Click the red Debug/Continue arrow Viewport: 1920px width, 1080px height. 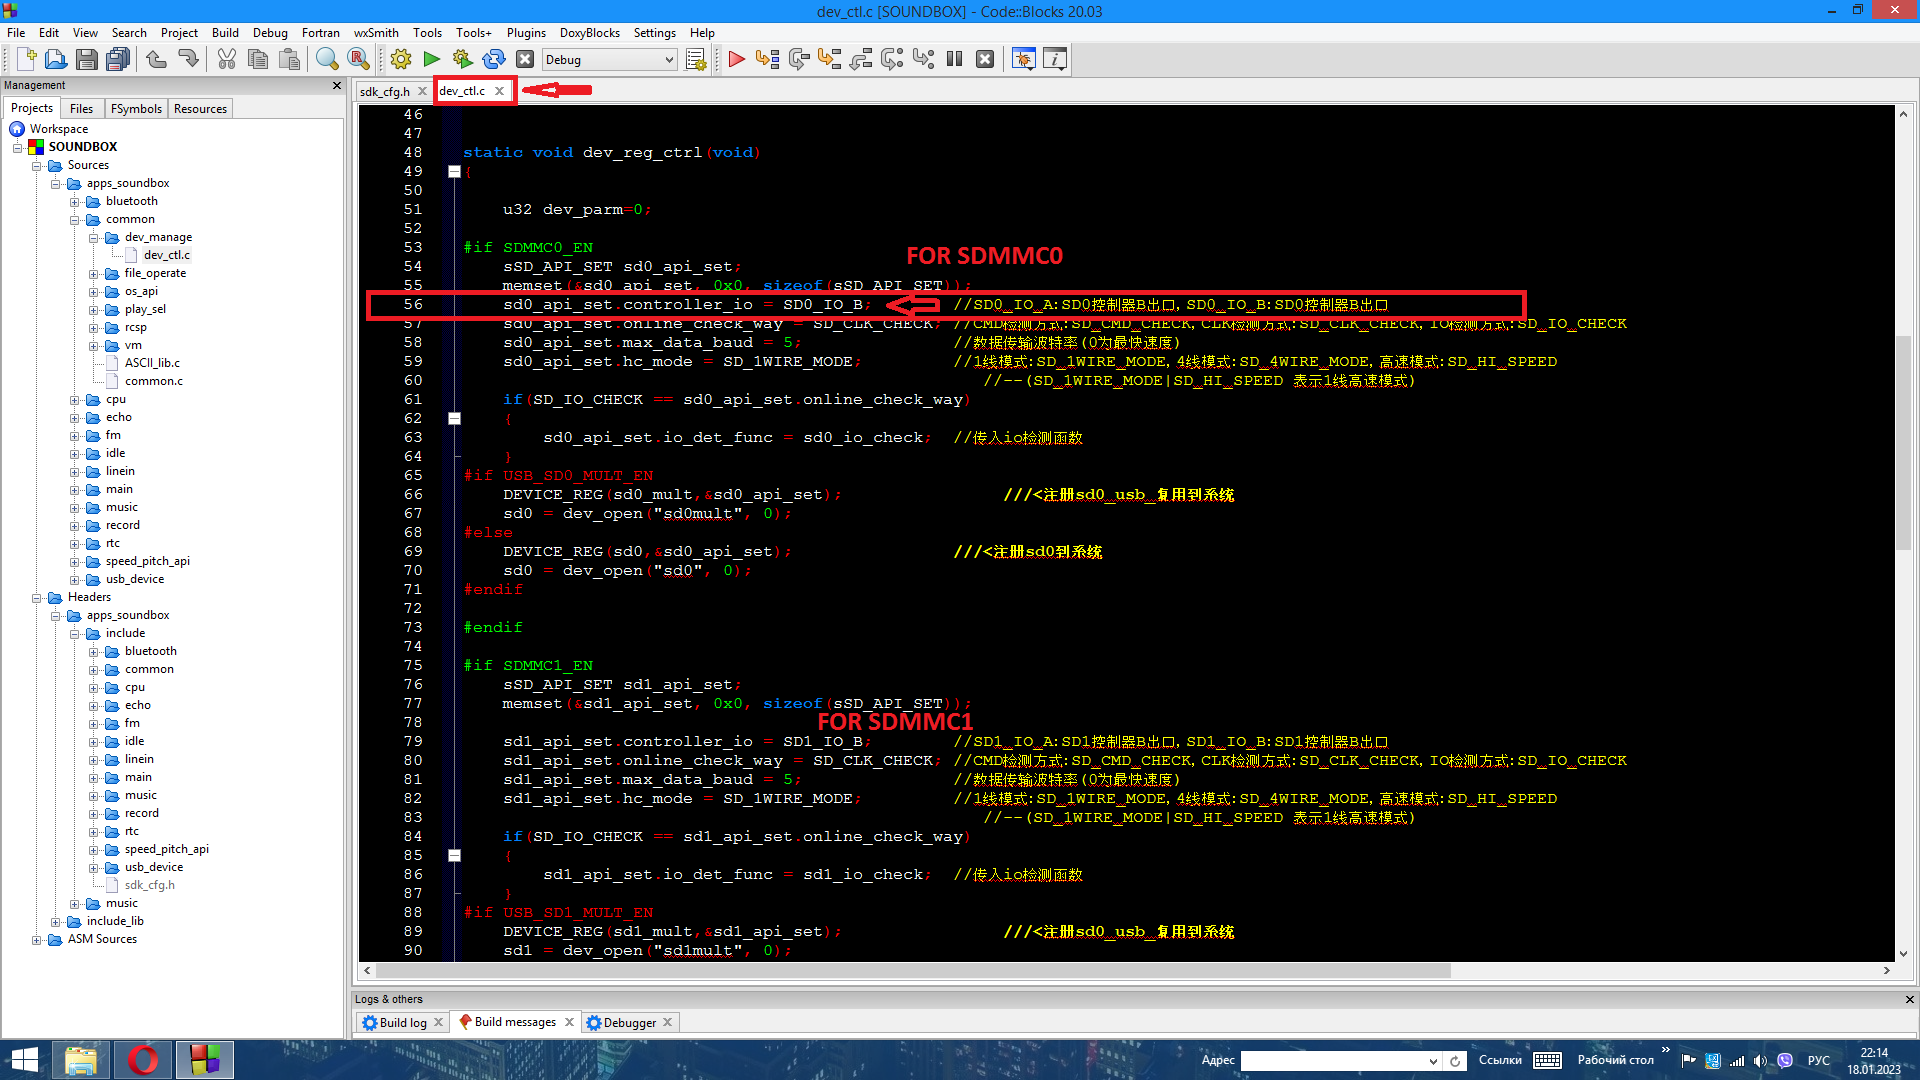click(737, 60)
